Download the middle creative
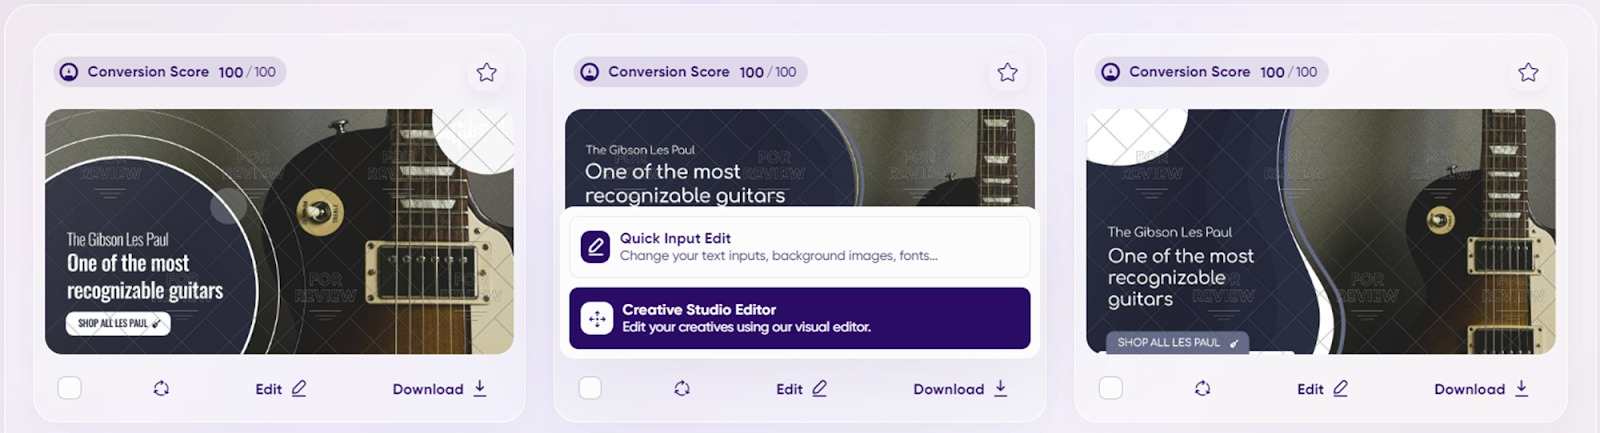 [x=960, y=389]
